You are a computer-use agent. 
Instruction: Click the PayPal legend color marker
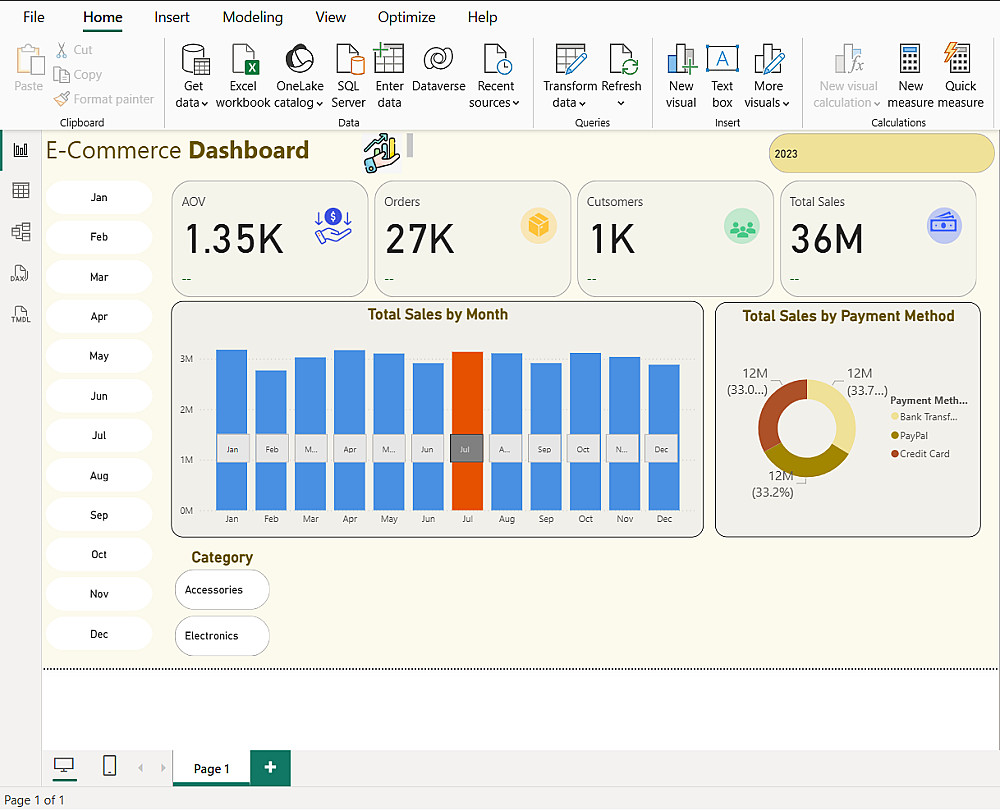(x=894, y=436)
